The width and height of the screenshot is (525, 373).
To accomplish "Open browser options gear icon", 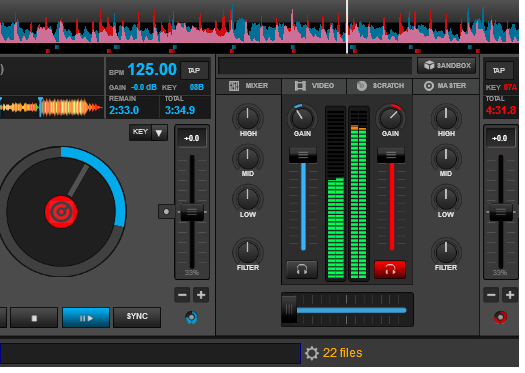I will [312, 354].
